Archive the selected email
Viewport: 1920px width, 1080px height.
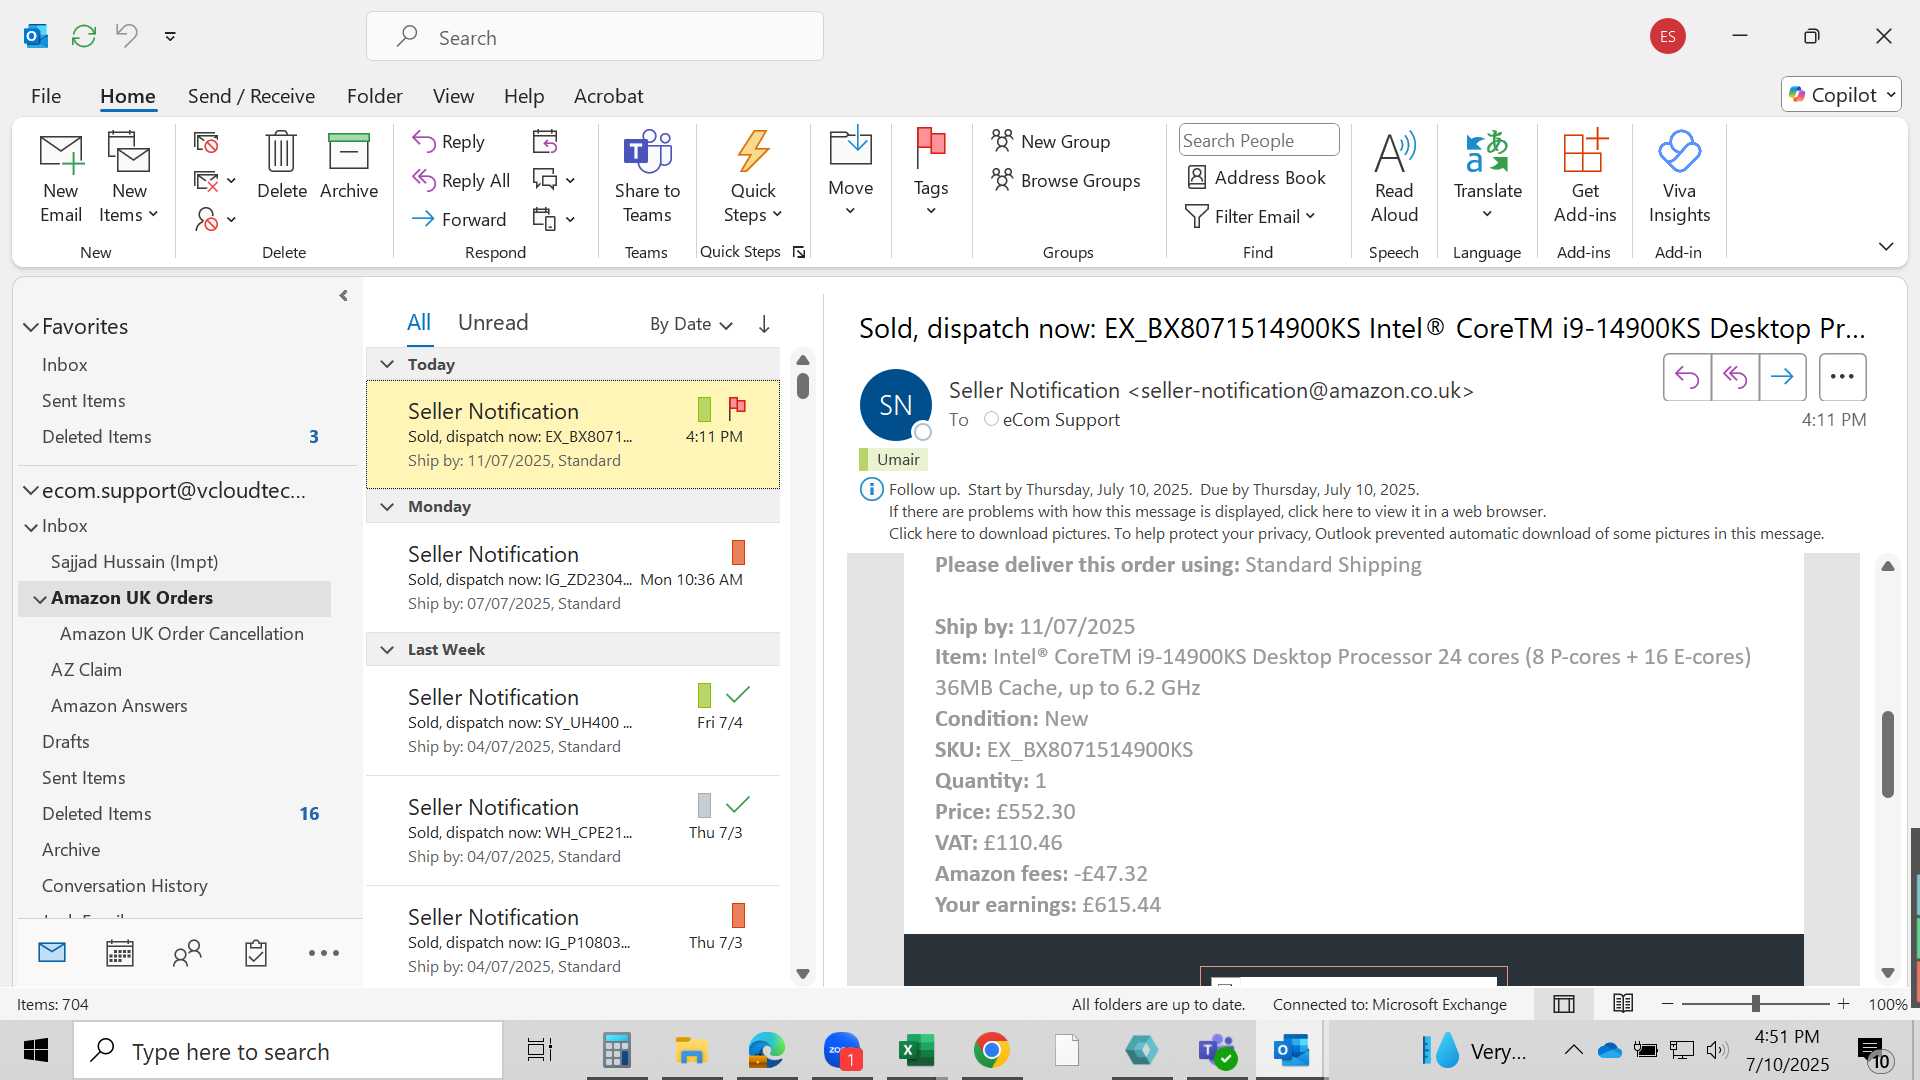coord(349,167)
